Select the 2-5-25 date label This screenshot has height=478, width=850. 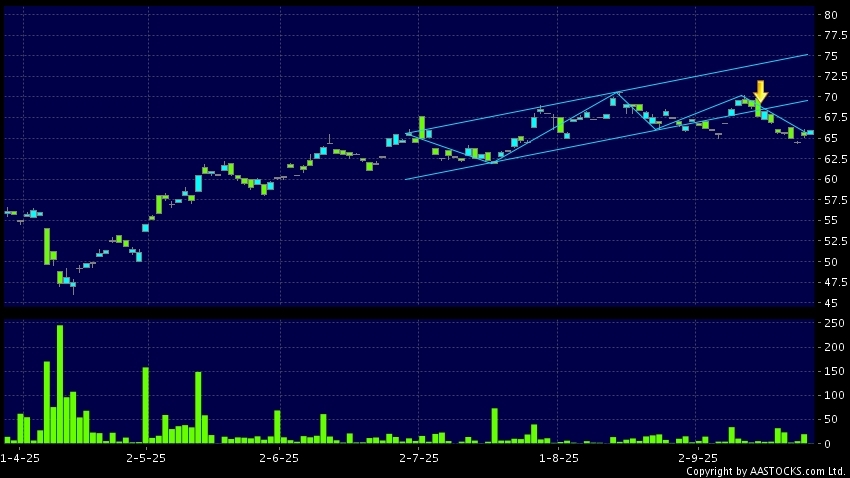tap(146, 458)
